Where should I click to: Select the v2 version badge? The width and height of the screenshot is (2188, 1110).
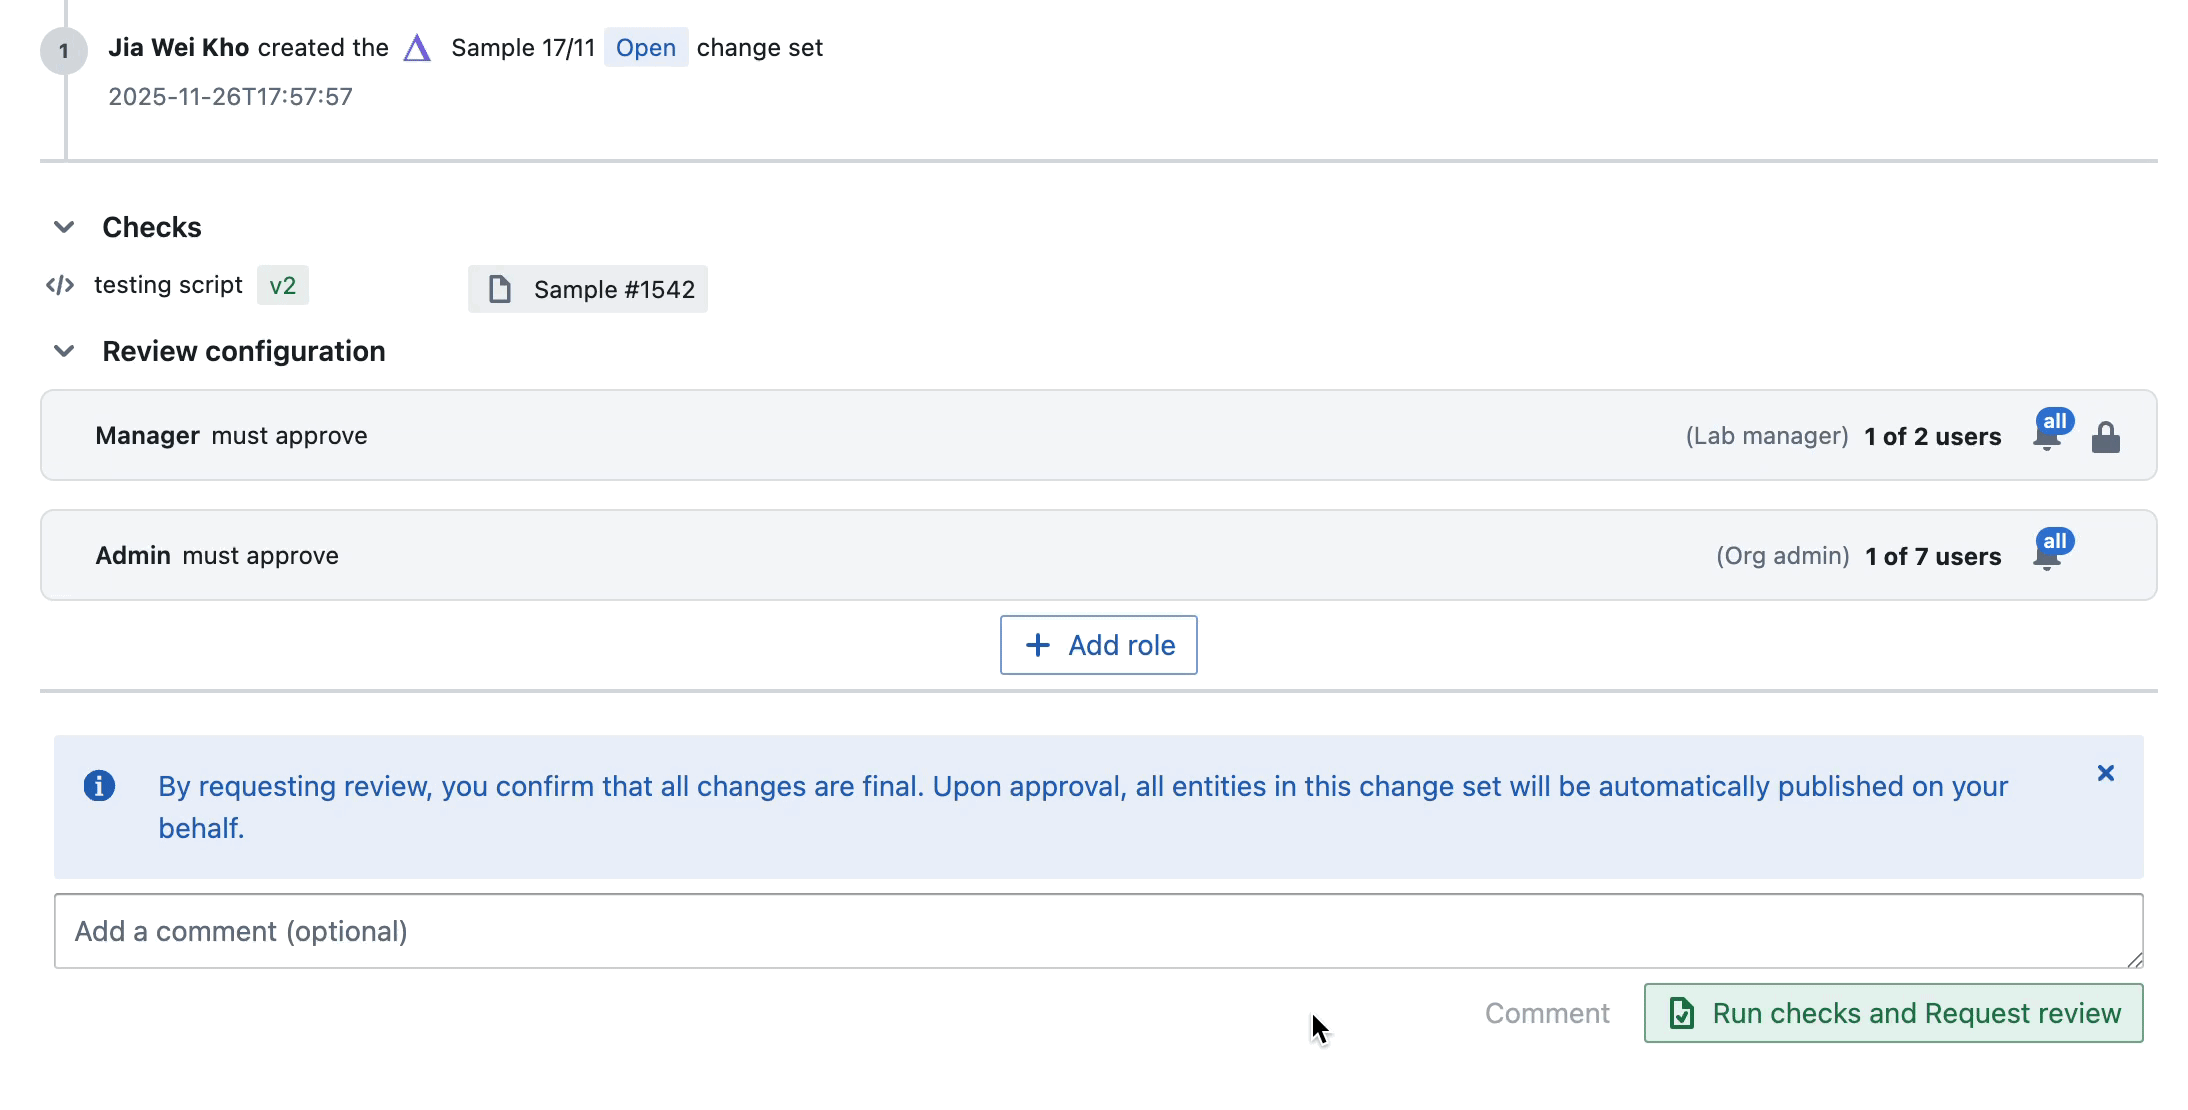(283, 285)
